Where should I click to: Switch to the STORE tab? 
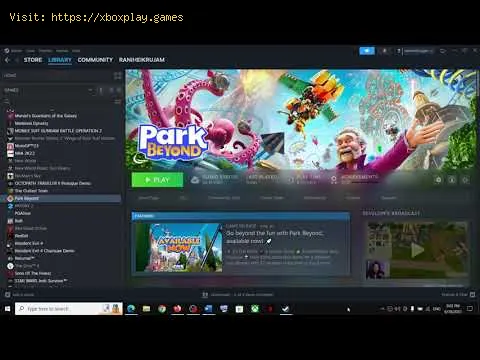click(x=33, y=60)
